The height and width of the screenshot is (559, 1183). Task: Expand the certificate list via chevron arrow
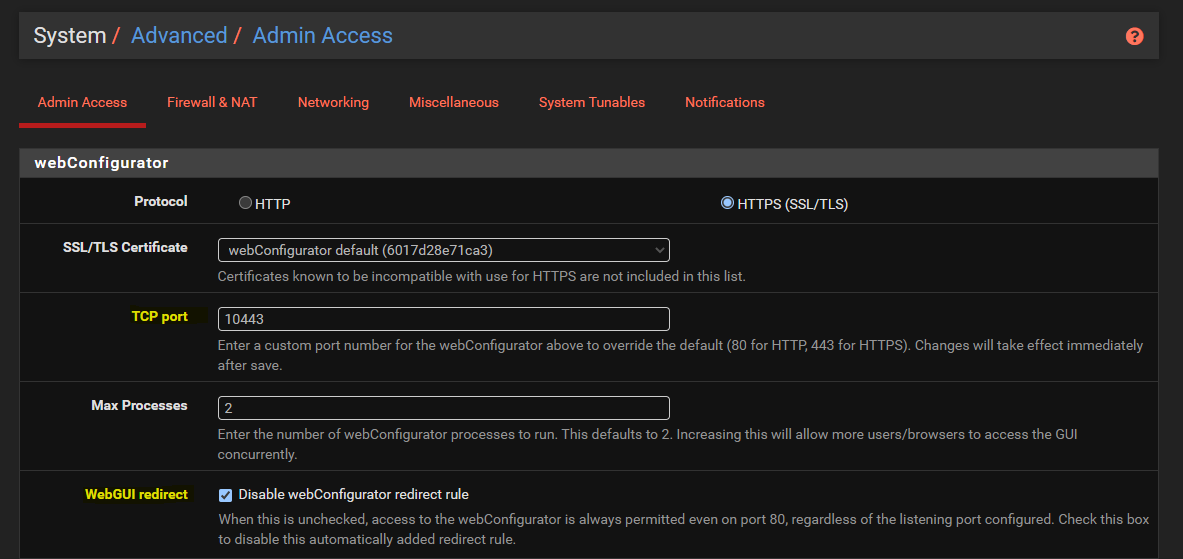[659, 250]
